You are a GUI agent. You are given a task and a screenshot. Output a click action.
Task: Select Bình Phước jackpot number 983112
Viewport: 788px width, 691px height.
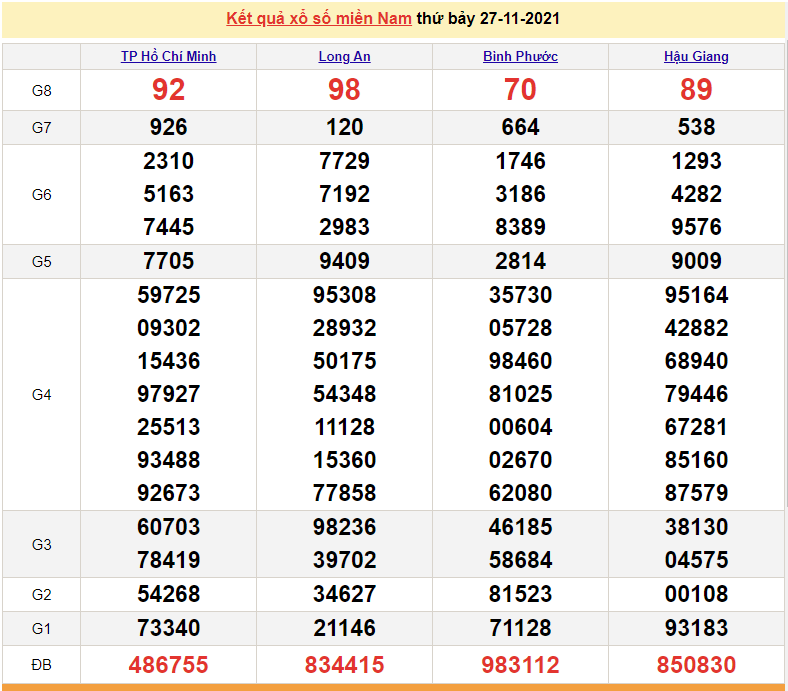tap(520, 665)
